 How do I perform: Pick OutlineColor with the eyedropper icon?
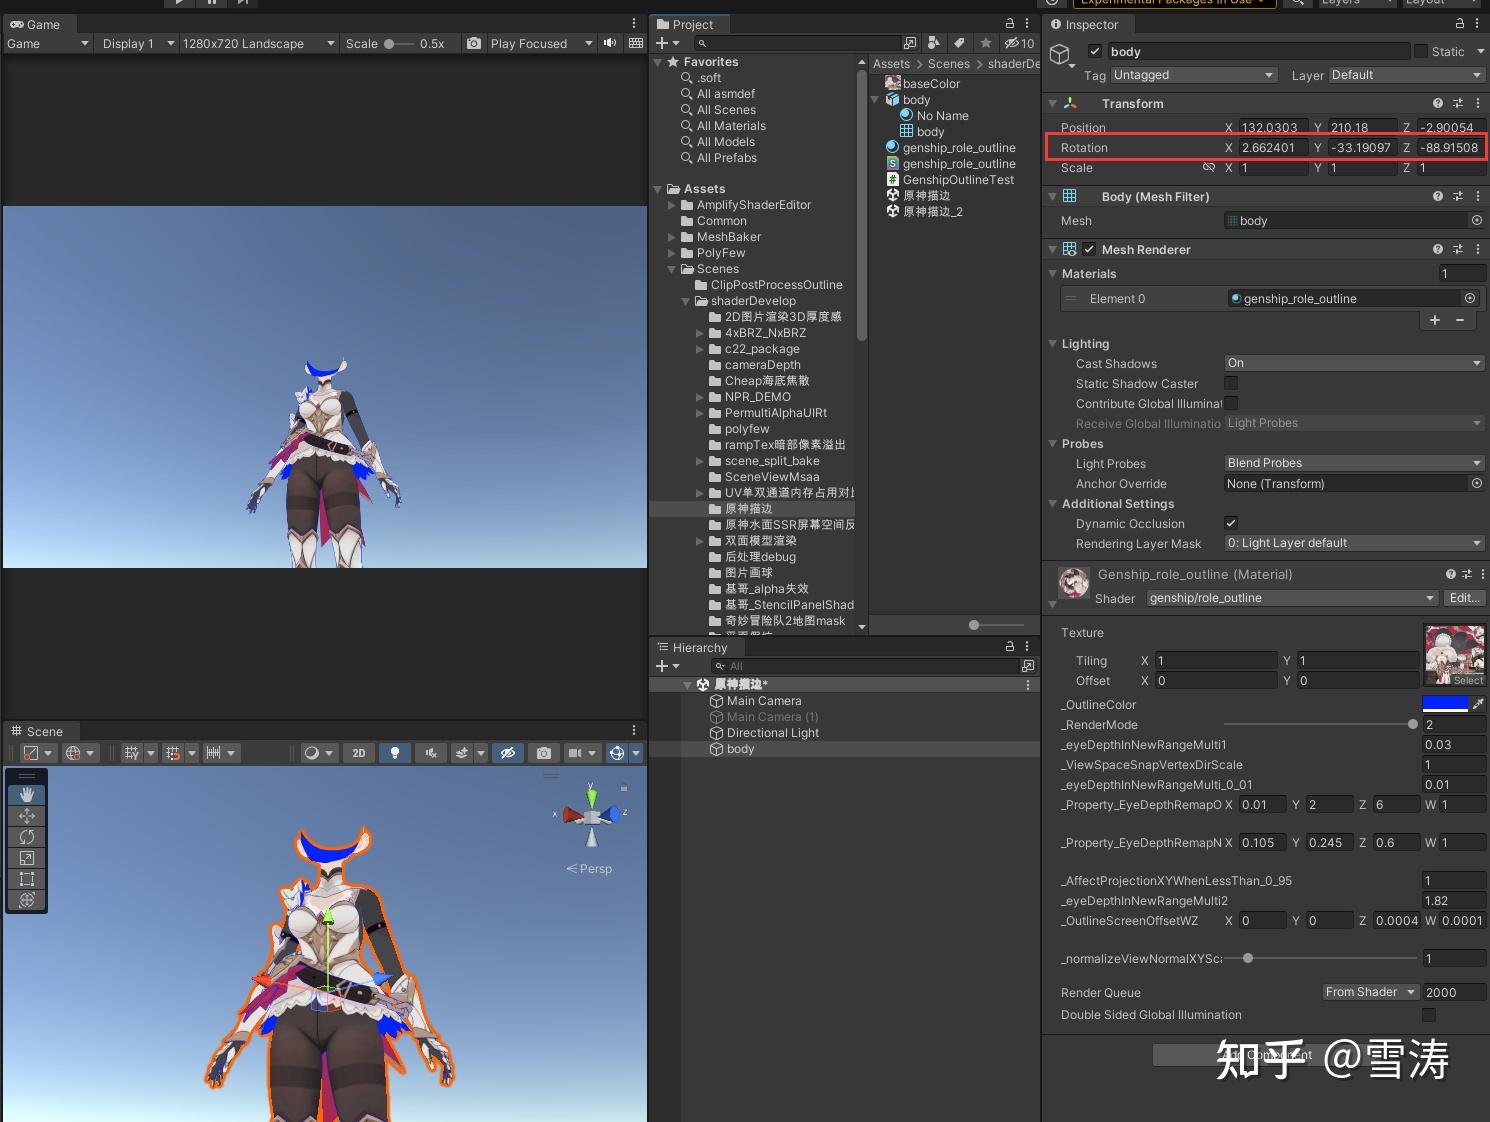click(x=1478, y=704)
